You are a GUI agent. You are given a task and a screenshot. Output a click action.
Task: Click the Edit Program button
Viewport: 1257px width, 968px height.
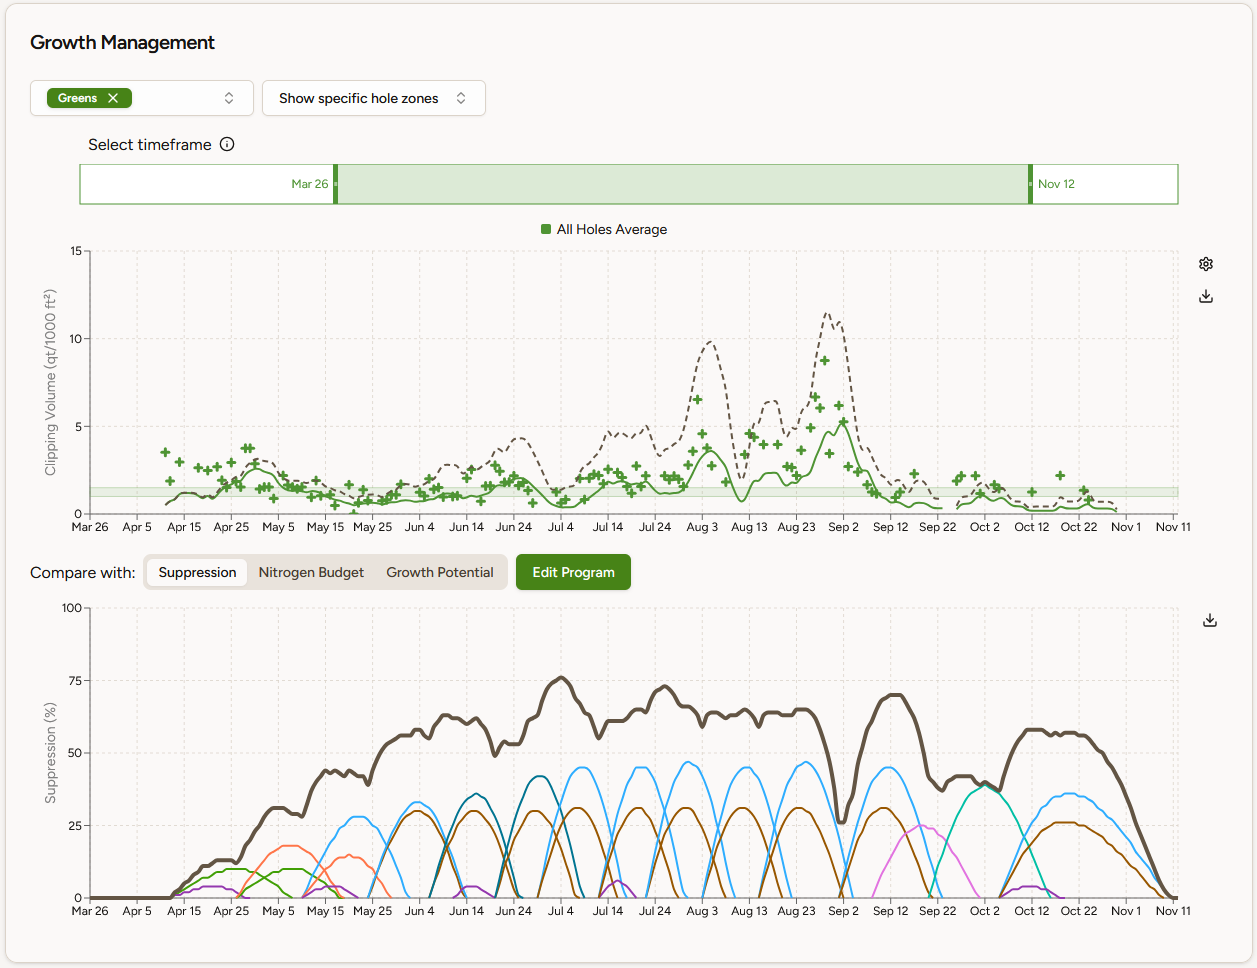573,572
